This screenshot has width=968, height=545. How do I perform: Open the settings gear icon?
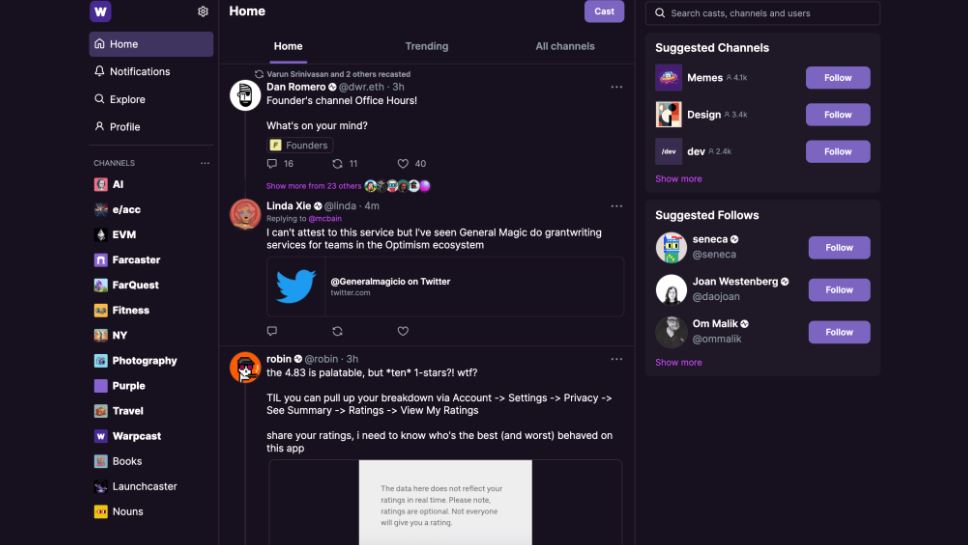tap(203, 12)
